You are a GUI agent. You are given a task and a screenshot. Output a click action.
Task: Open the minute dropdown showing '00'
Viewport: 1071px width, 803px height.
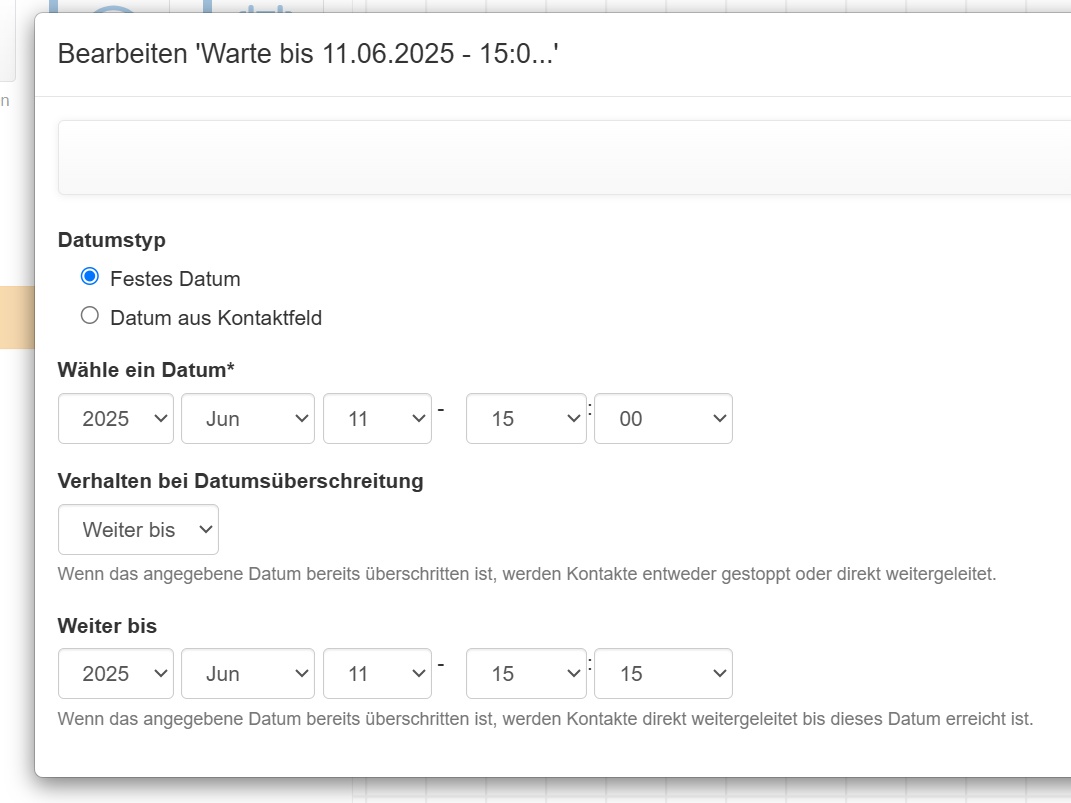[663, 418]
